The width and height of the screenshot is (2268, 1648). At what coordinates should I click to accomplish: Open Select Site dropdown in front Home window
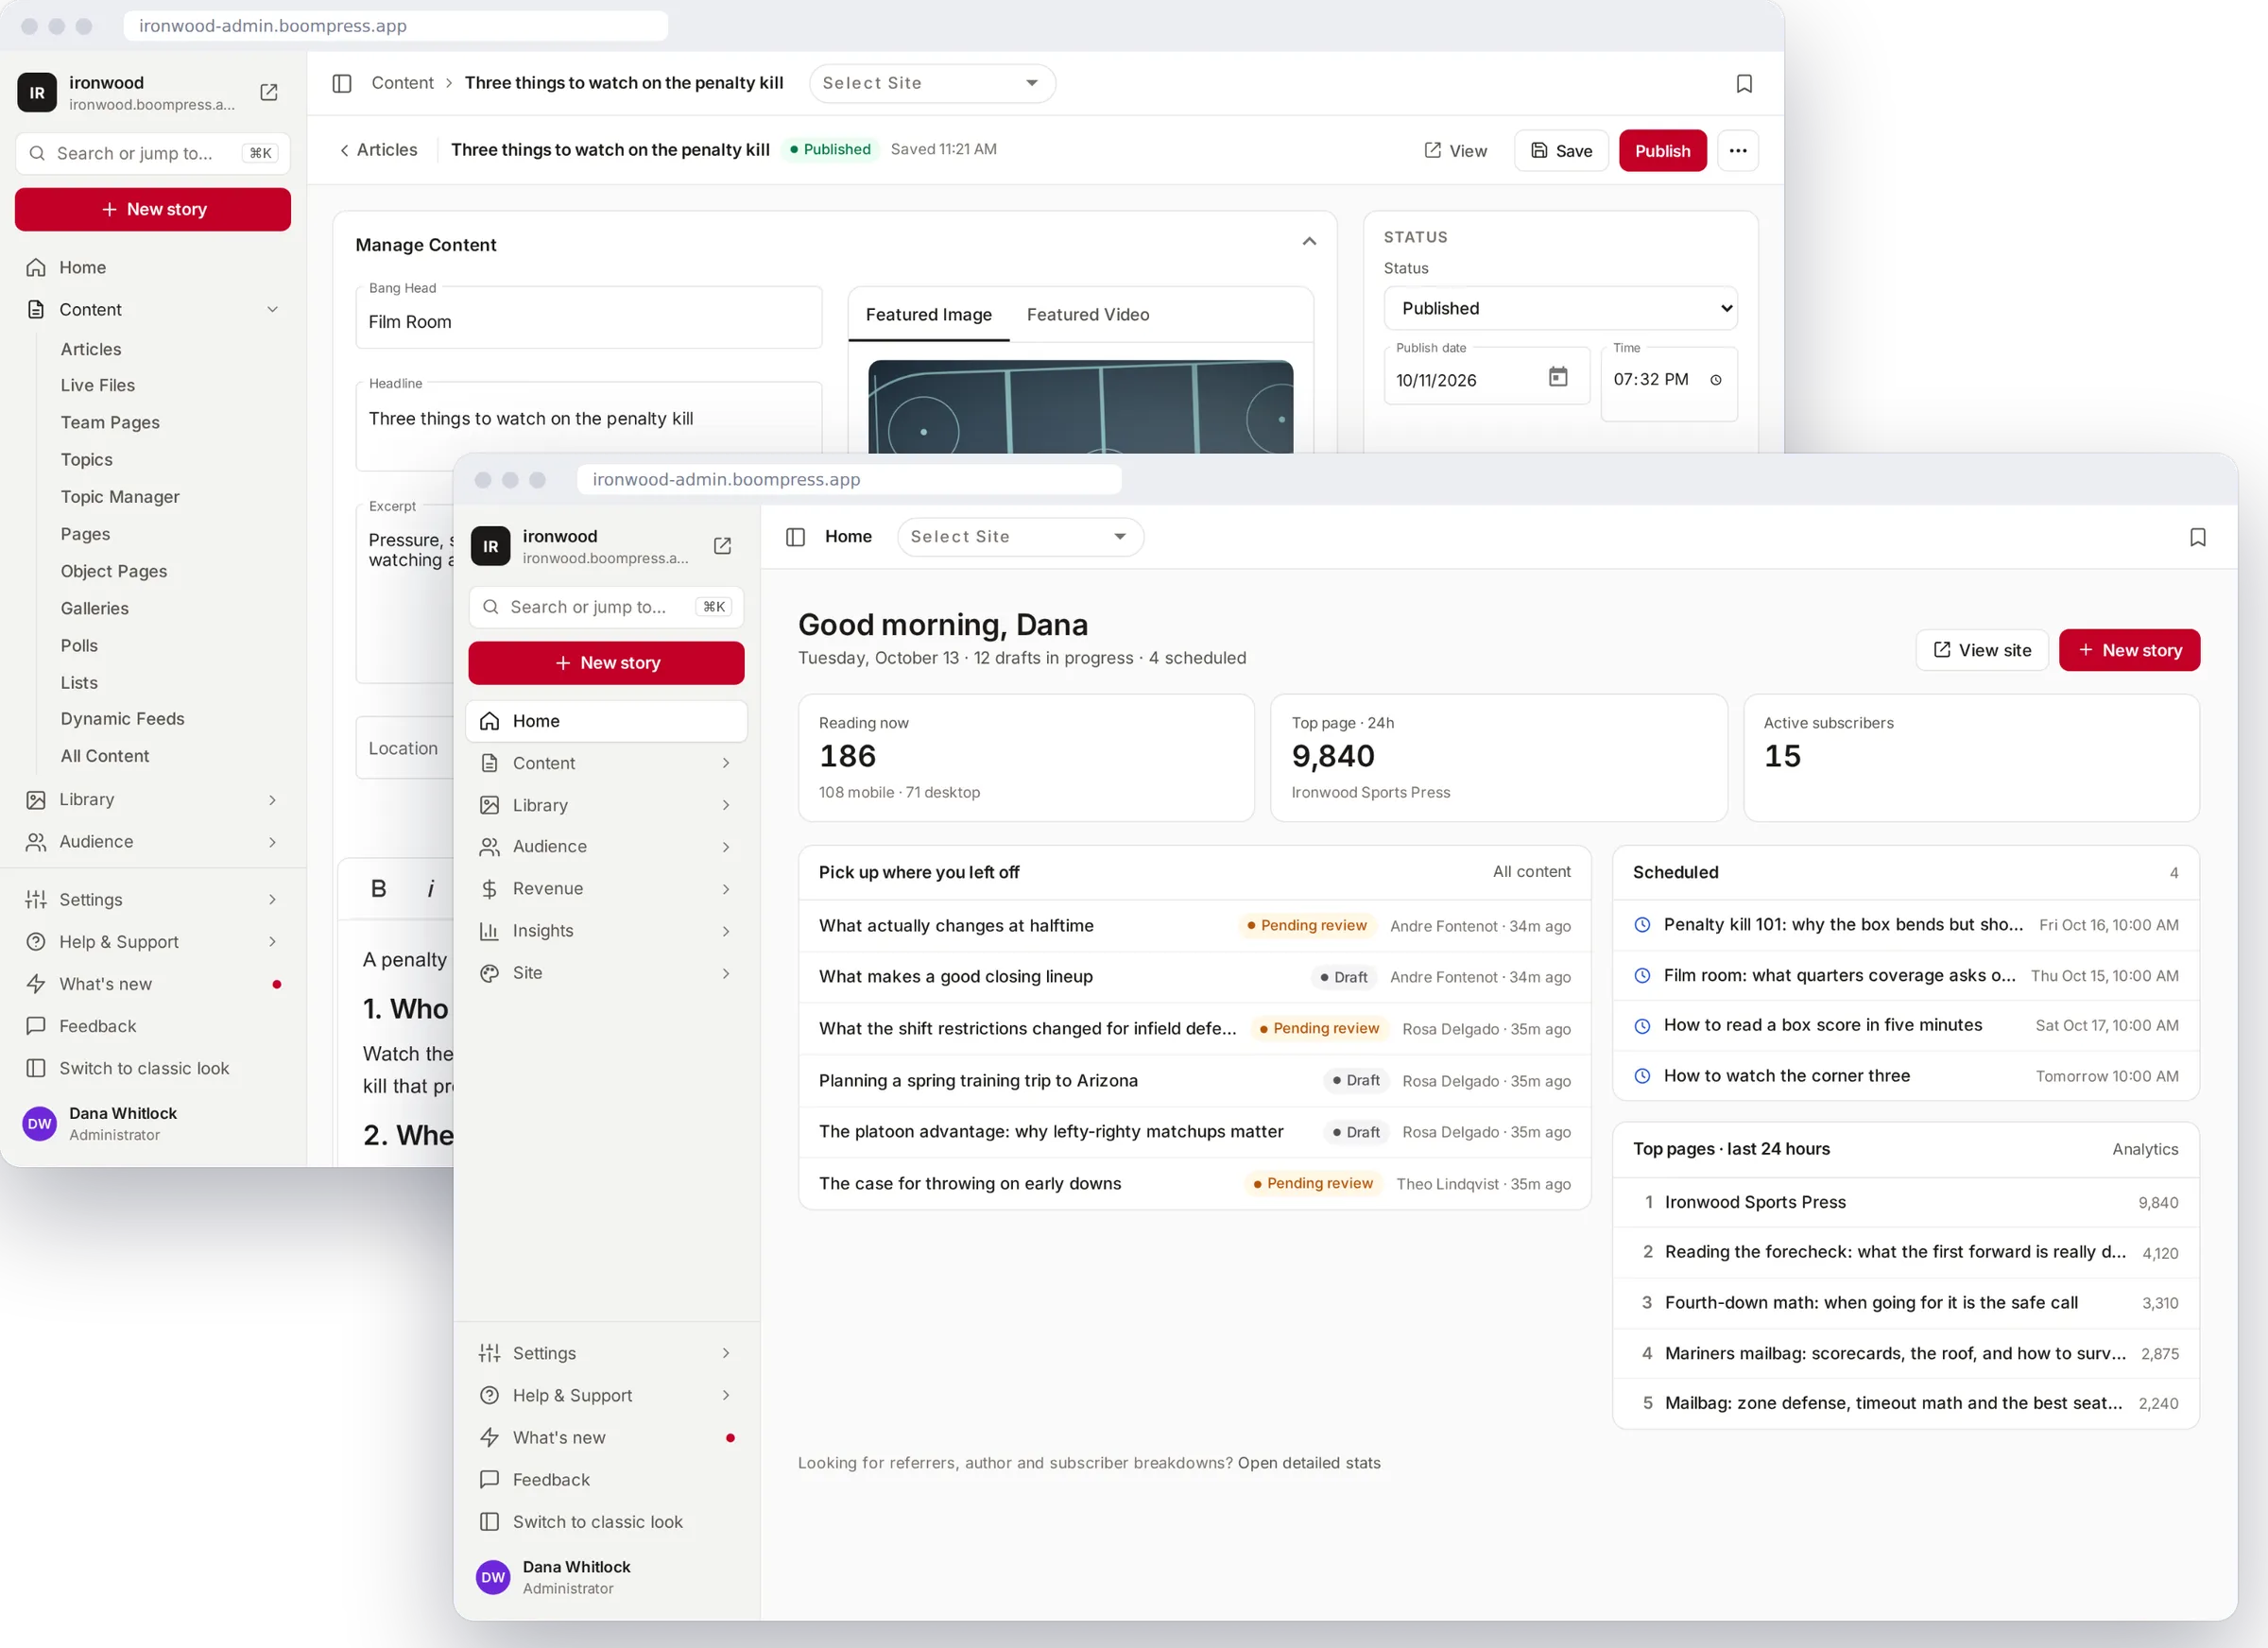pos(1020,537)
